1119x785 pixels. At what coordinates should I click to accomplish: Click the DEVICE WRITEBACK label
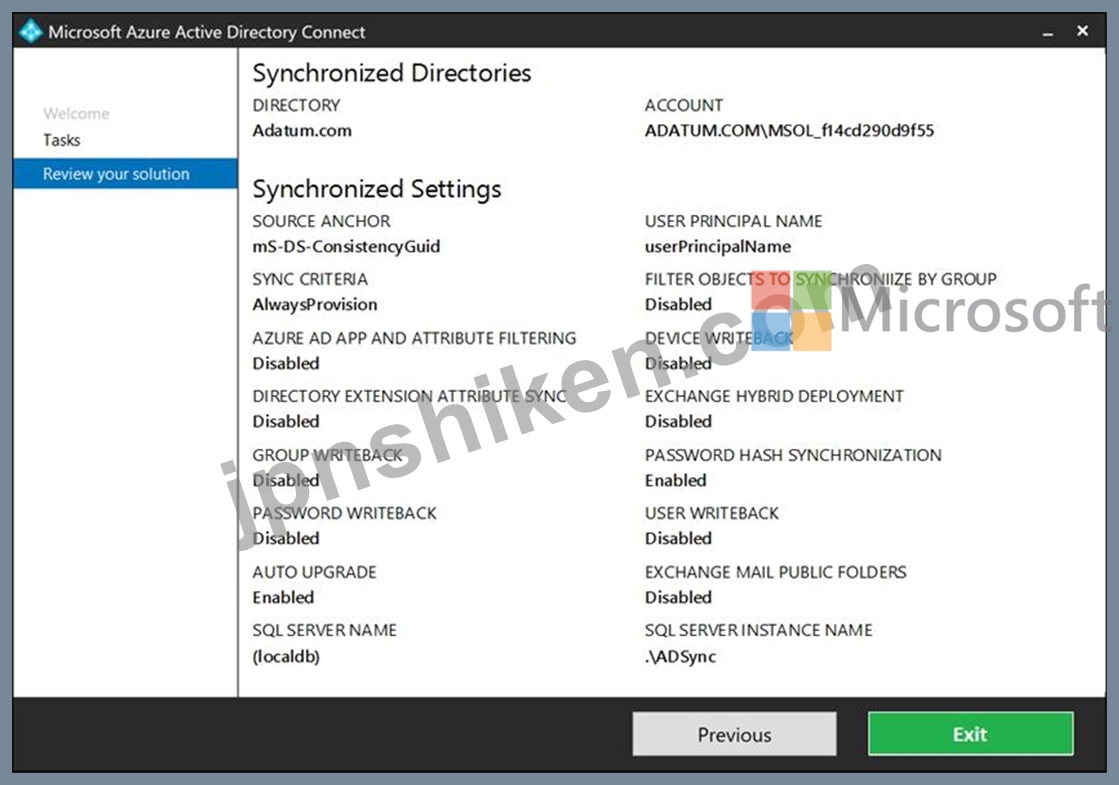pyautogui.click(x=719, y=338)
